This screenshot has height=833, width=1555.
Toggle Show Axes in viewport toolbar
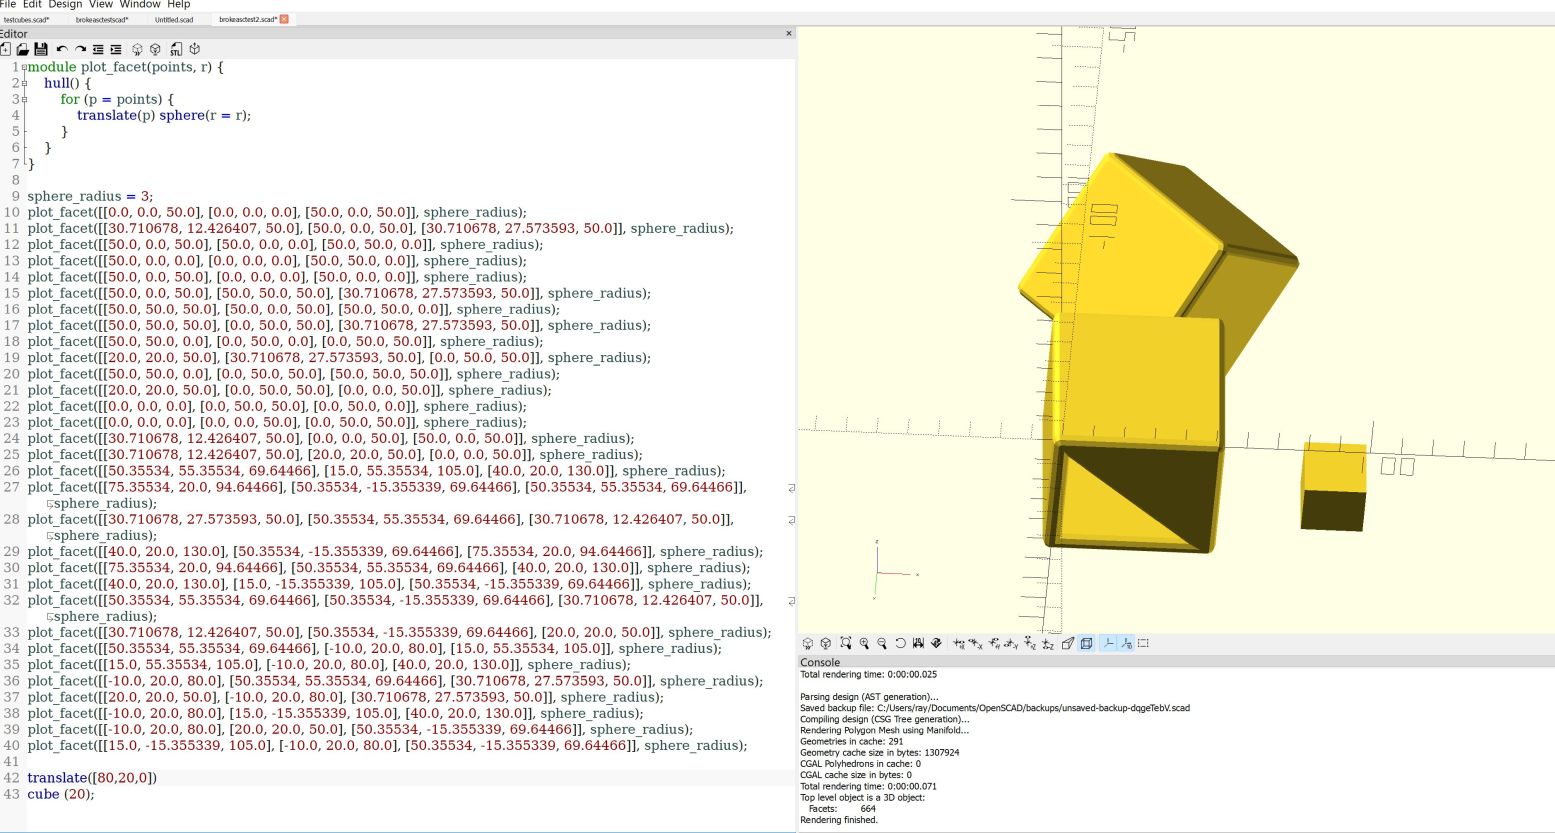1108,644
